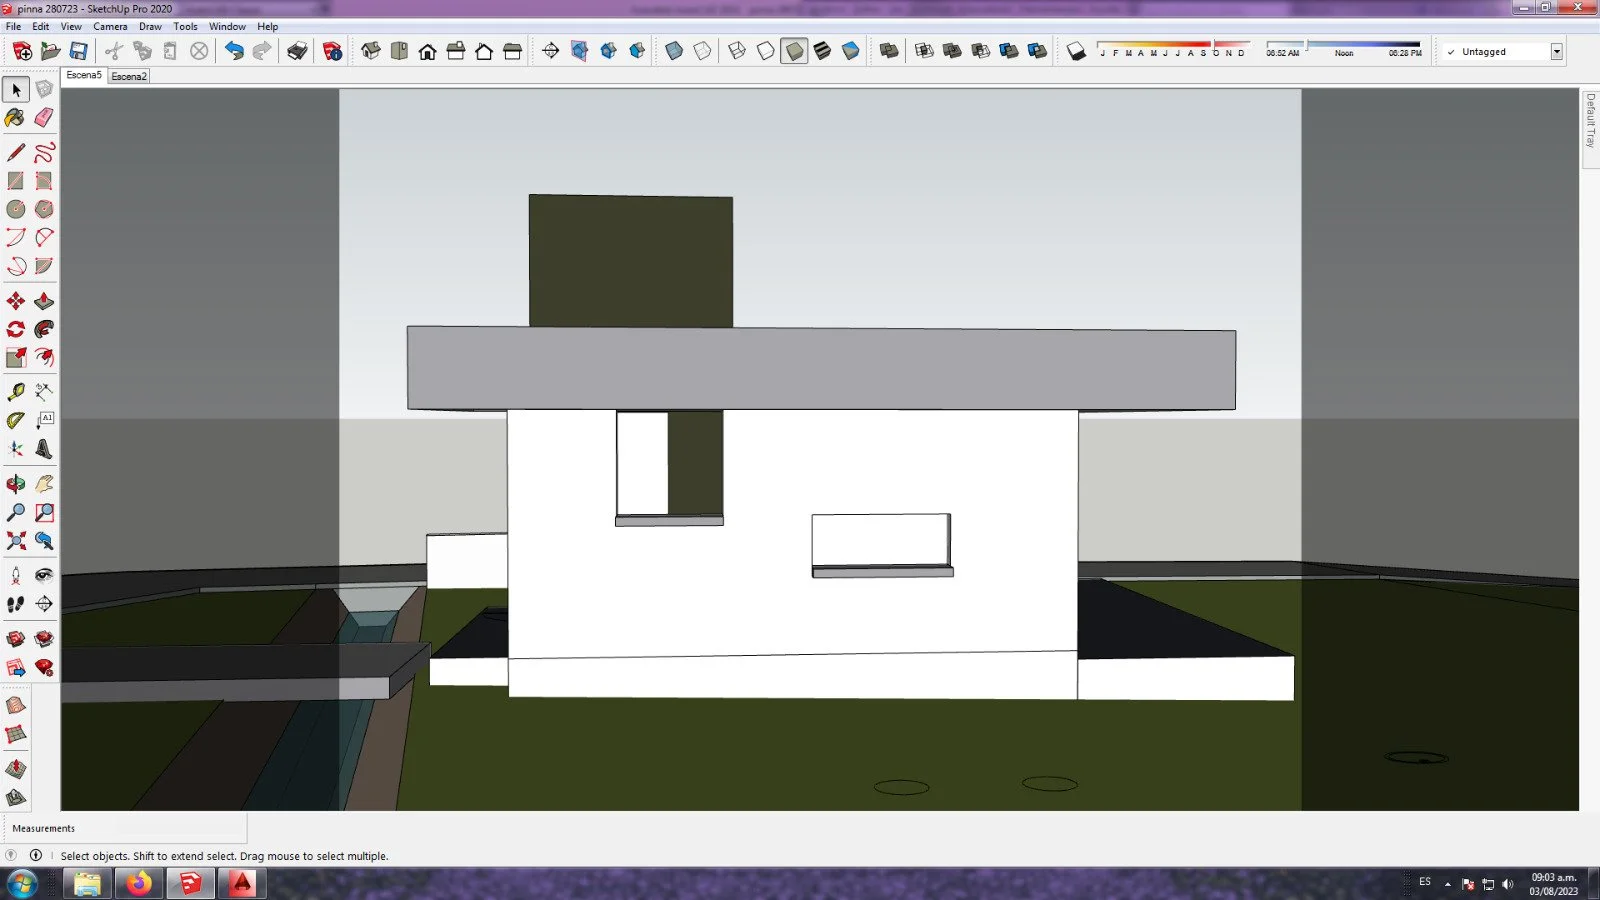Open the Window menu

227,27
